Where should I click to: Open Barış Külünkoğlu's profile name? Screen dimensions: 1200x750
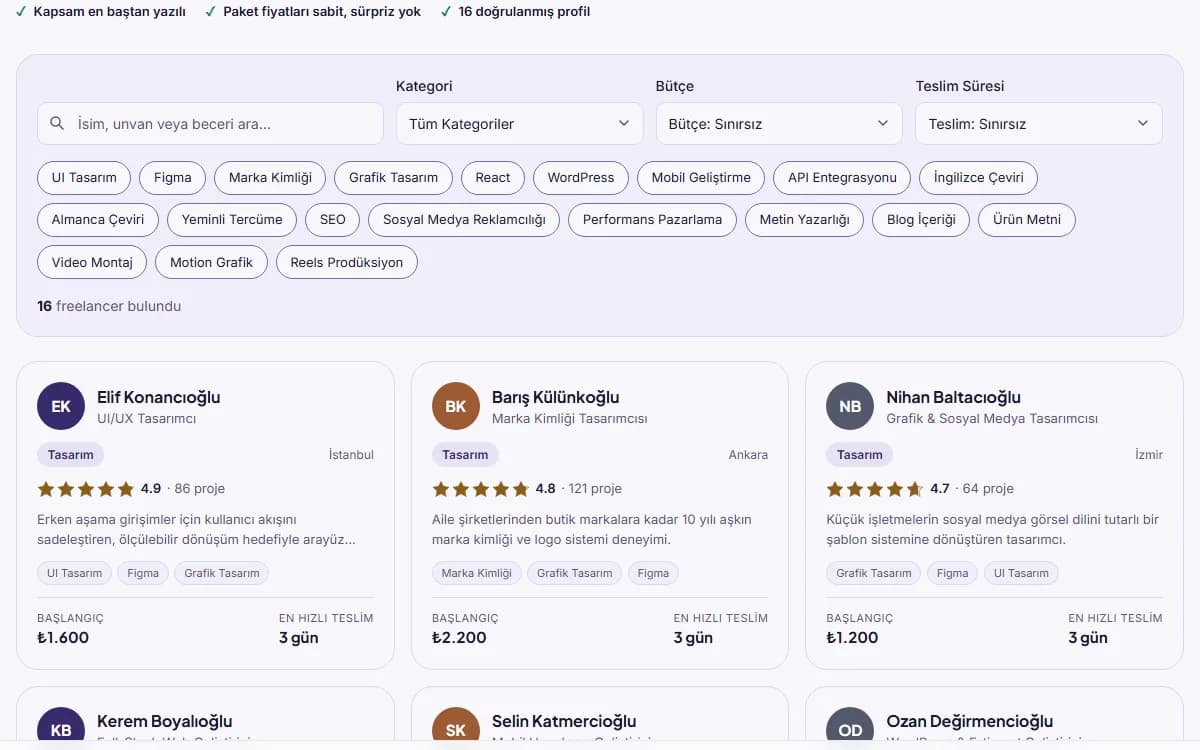click(x=556, y=397)
